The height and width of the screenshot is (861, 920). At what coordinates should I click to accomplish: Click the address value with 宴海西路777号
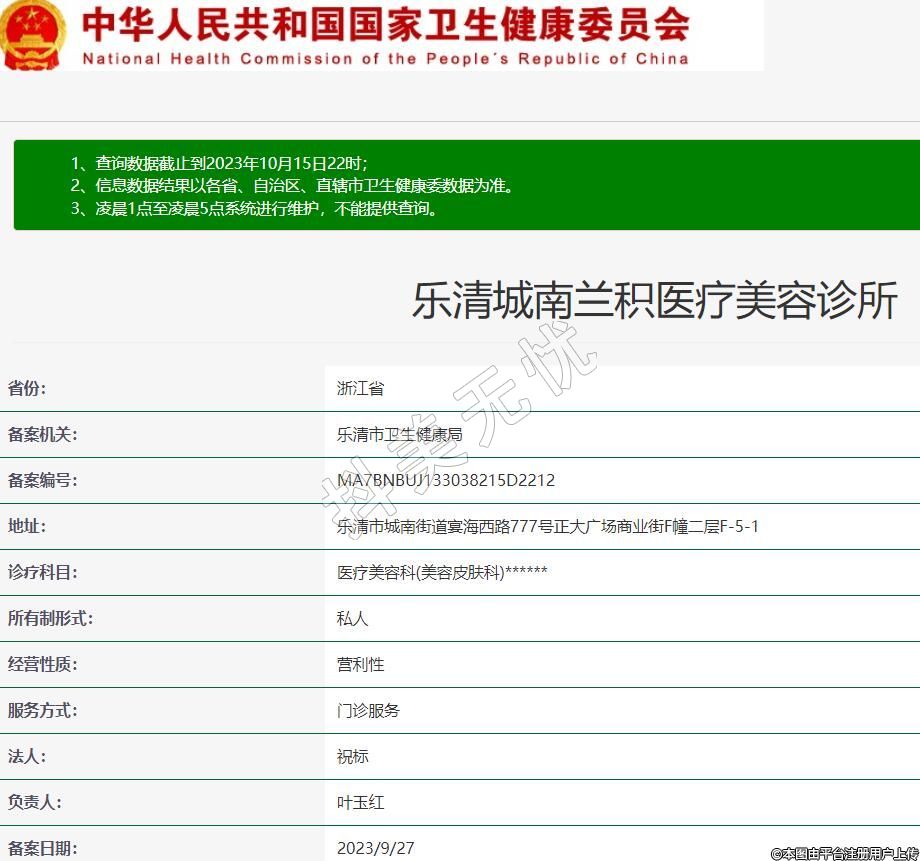tap(548, 526)
